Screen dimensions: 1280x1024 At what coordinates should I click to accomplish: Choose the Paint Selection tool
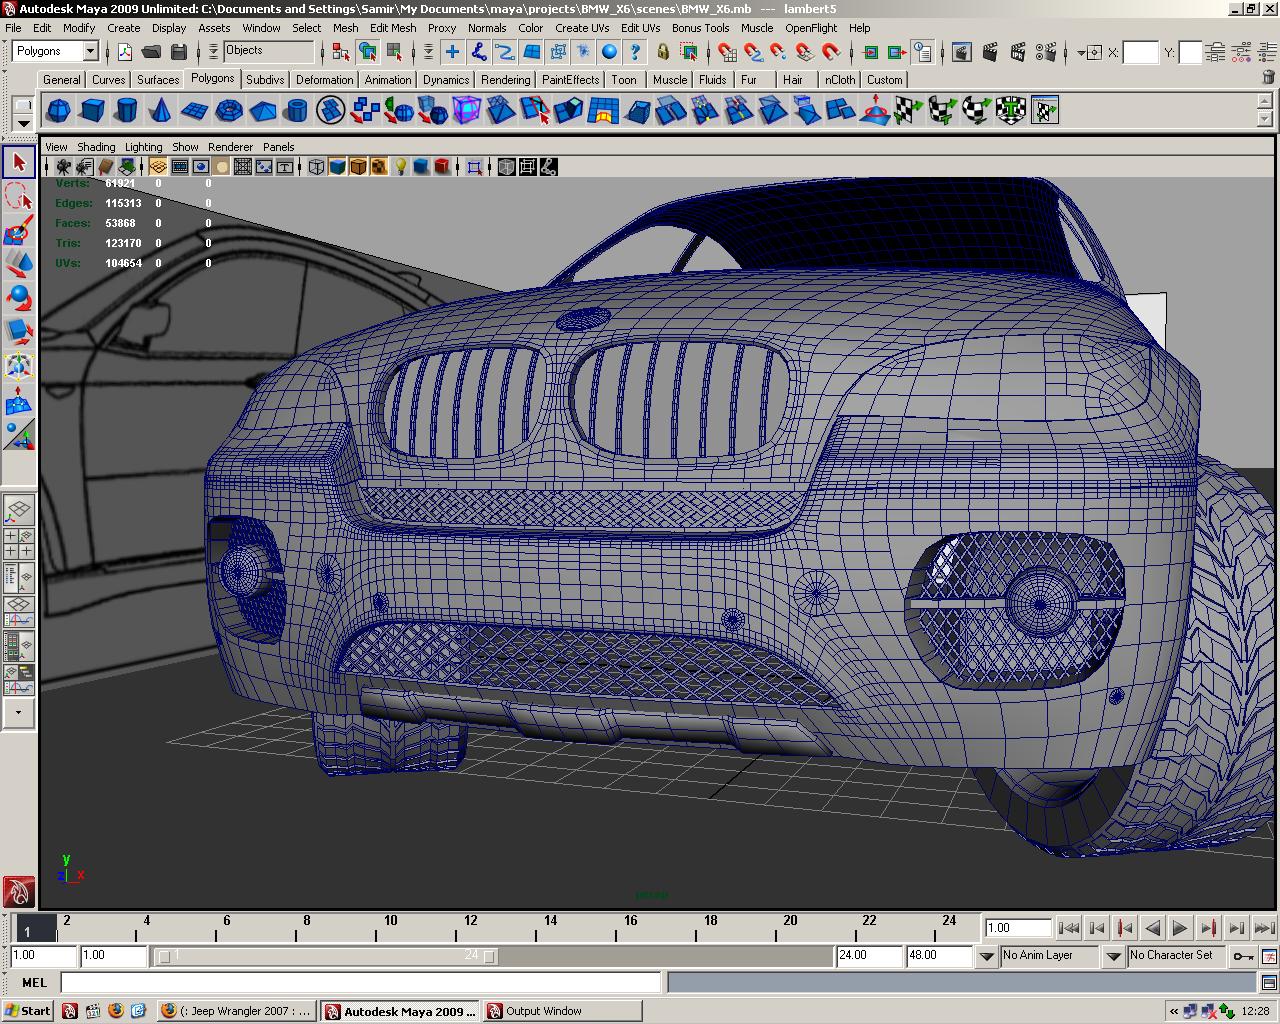coord(19,230)
